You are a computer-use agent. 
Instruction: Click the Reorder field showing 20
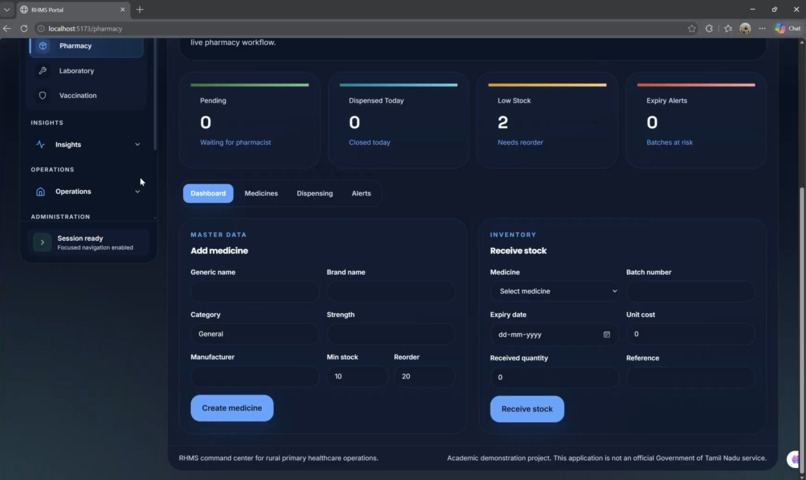tap(424, 376)
